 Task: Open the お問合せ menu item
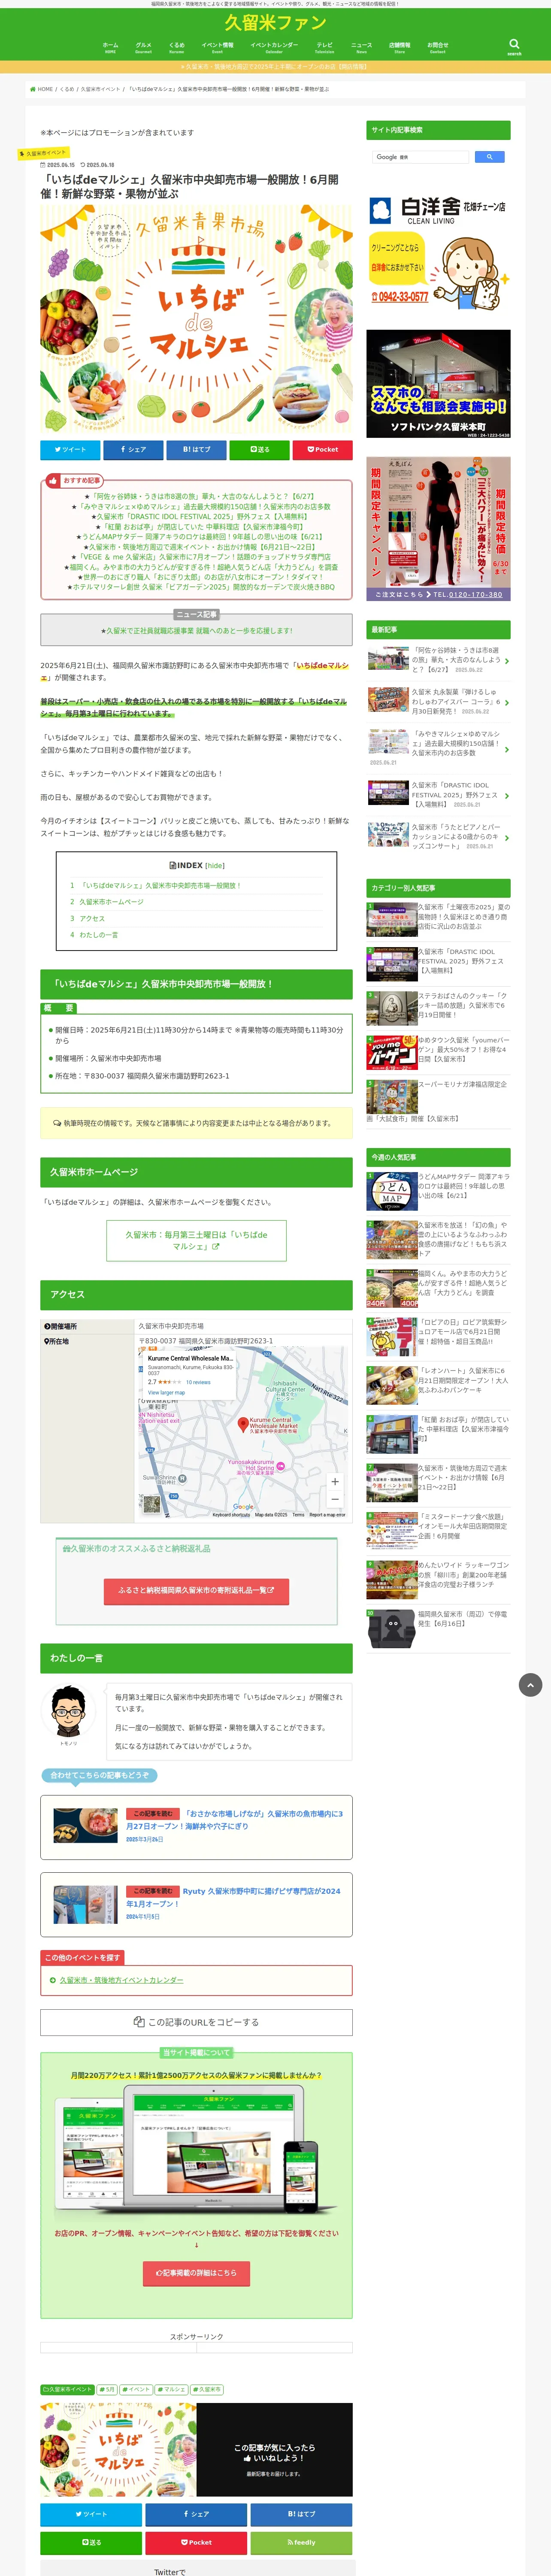[x=438, y=47]
